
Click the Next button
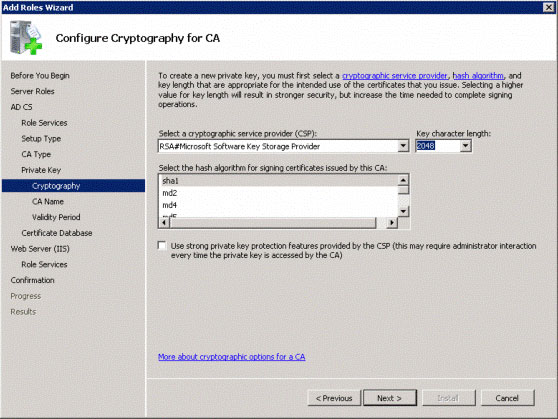click(390, 398)
